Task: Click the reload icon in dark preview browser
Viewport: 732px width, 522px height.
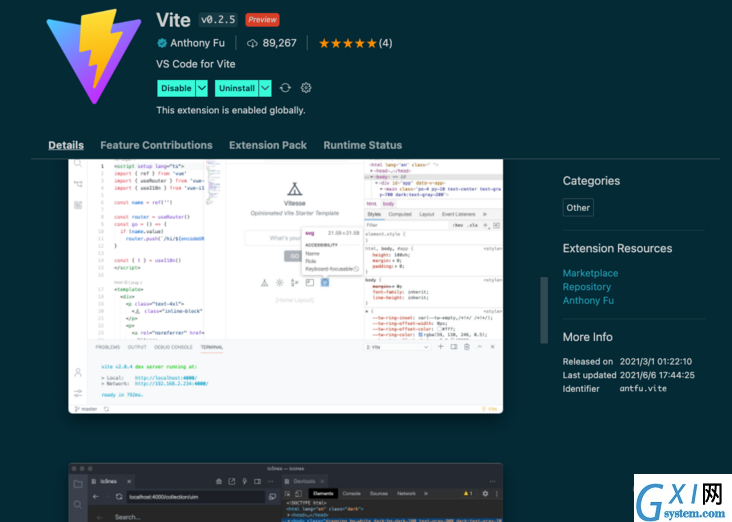Action: click(x=119, y=497)
